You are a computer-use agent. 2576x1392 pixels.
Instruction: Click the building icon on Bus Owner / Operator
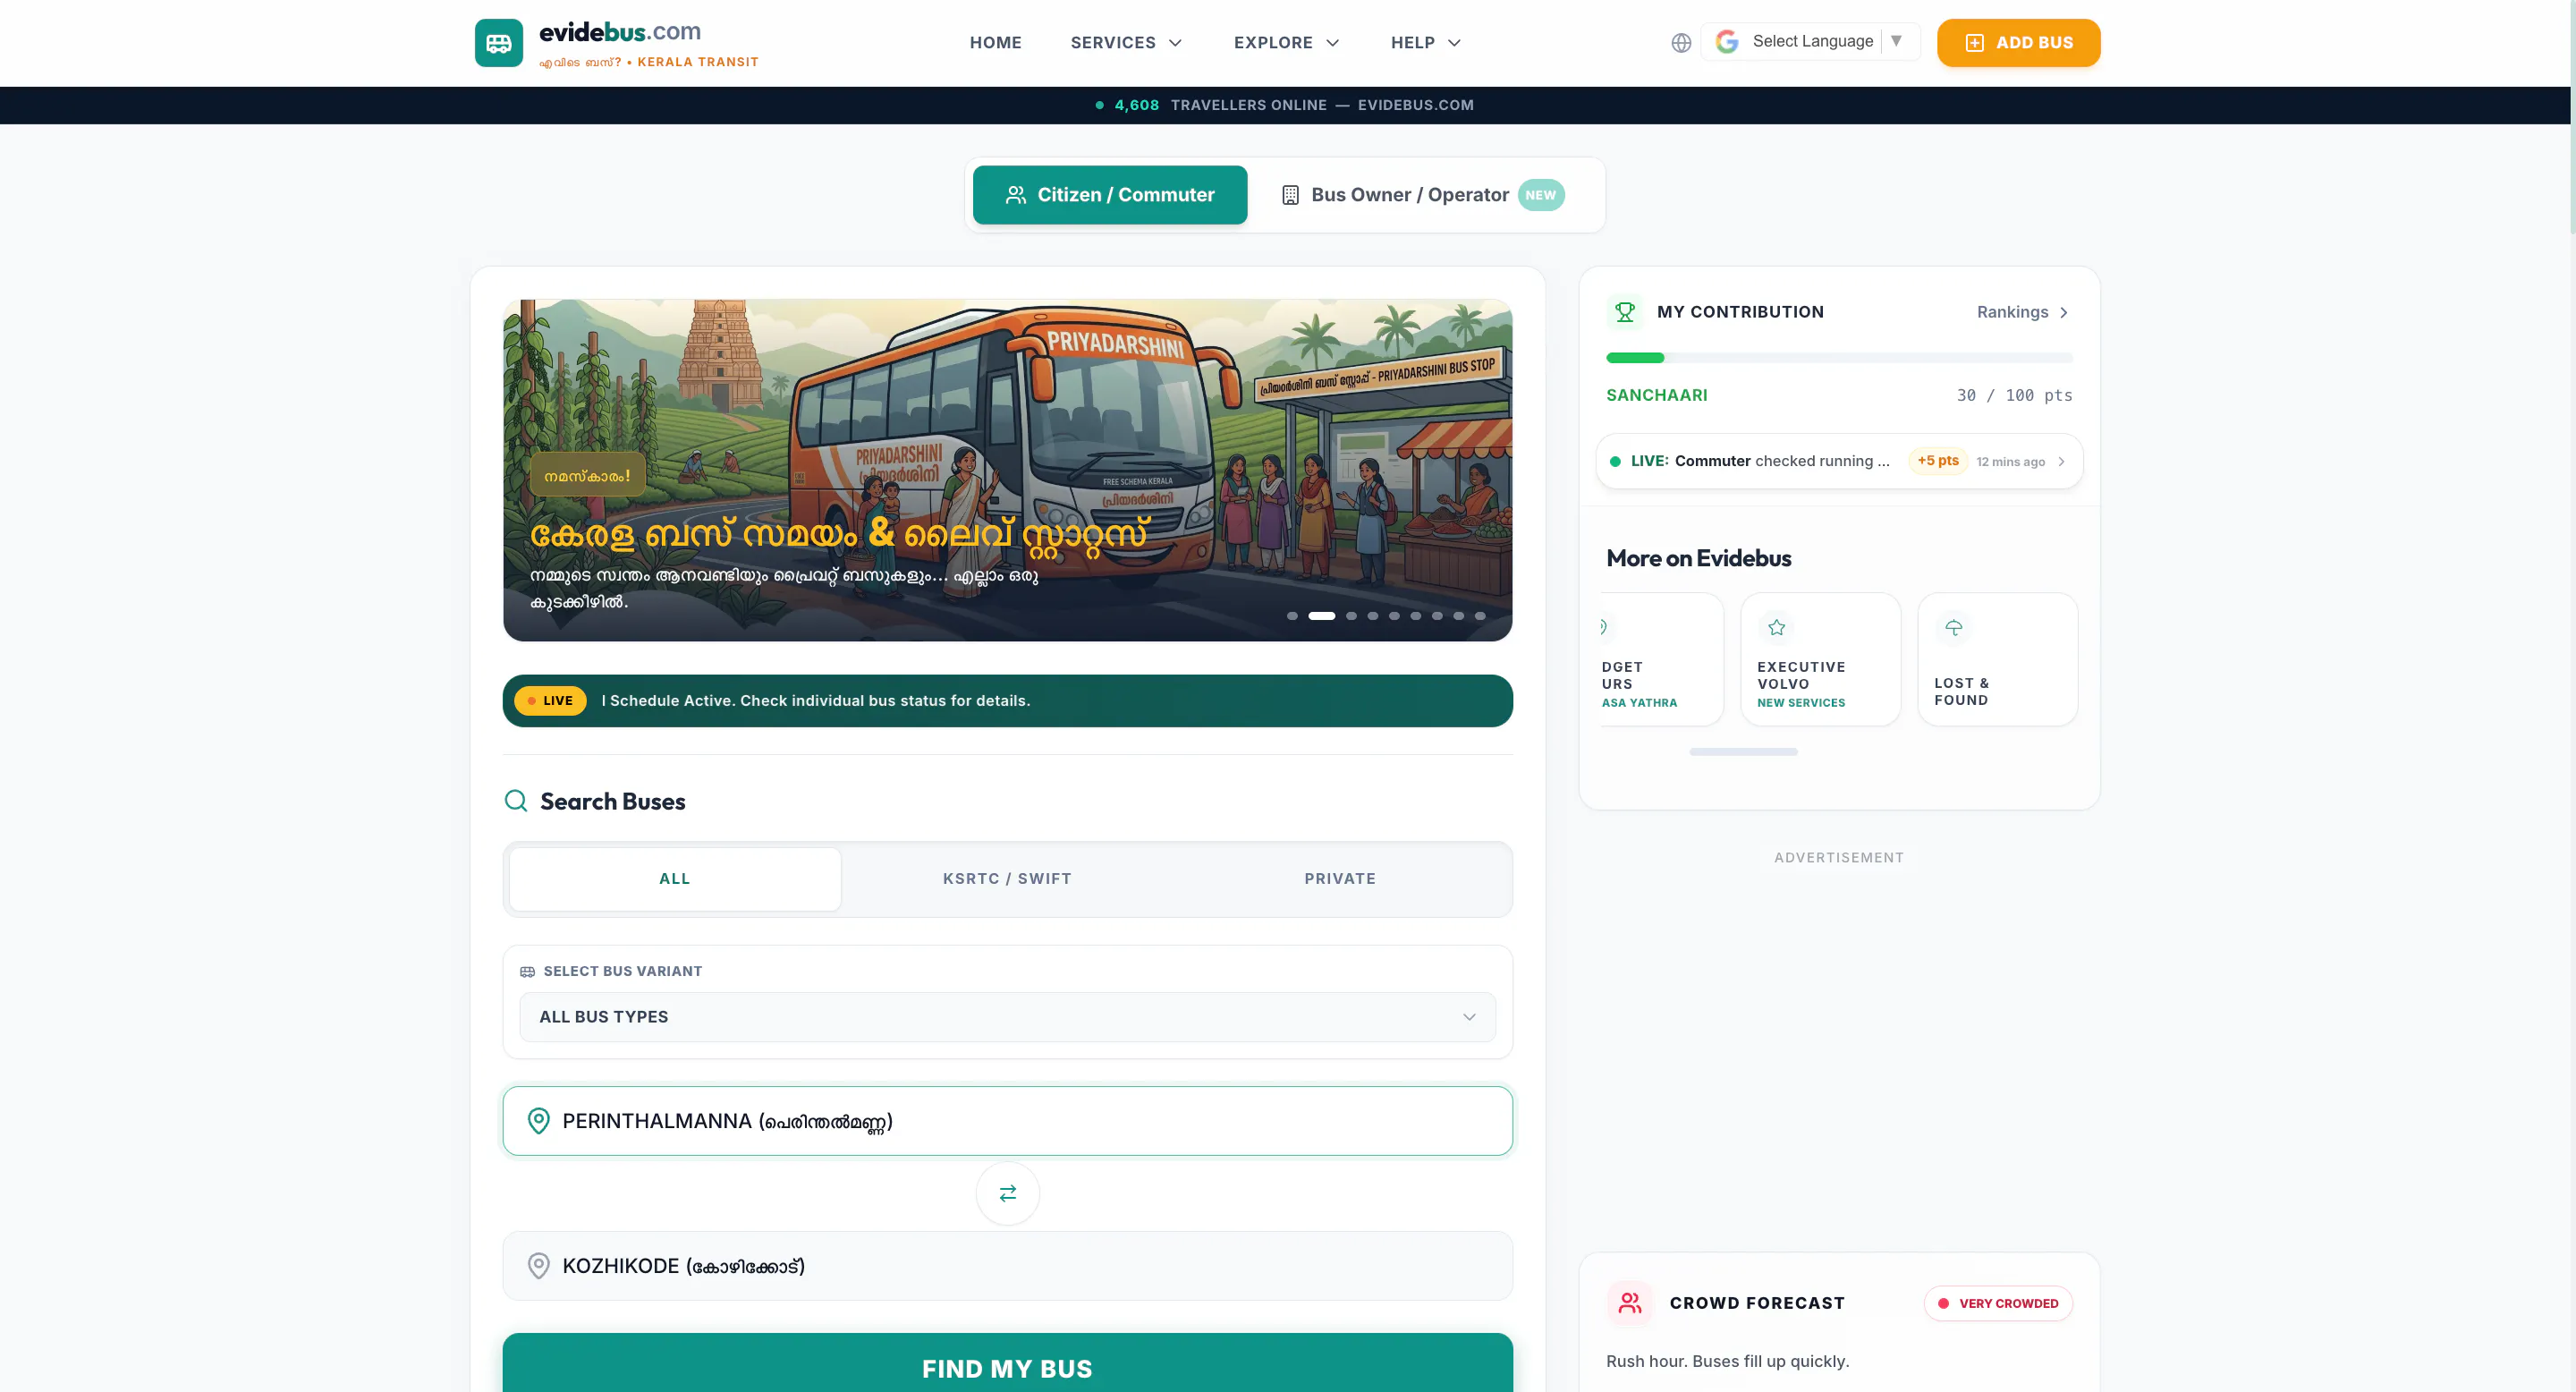point(1291,195)
